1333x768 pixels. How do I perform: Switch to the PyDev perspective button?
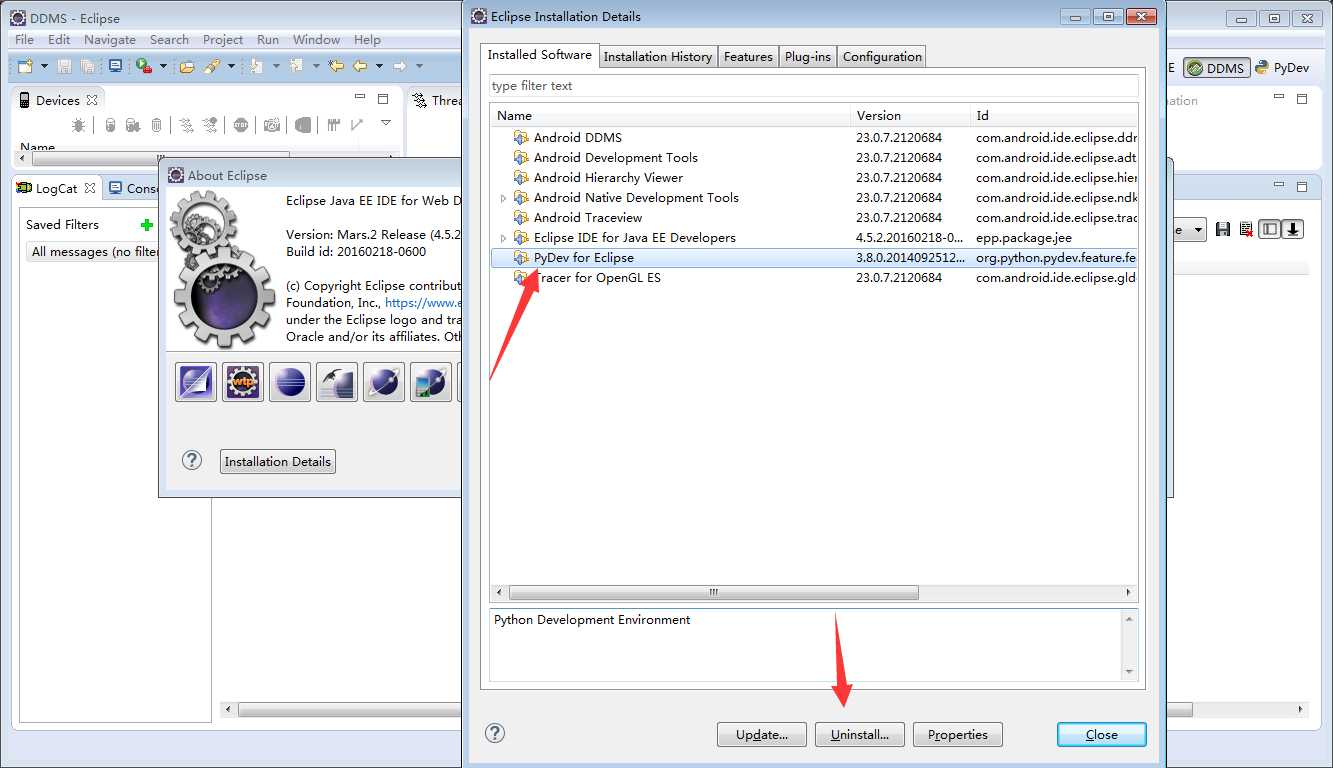coord(1282,68)
